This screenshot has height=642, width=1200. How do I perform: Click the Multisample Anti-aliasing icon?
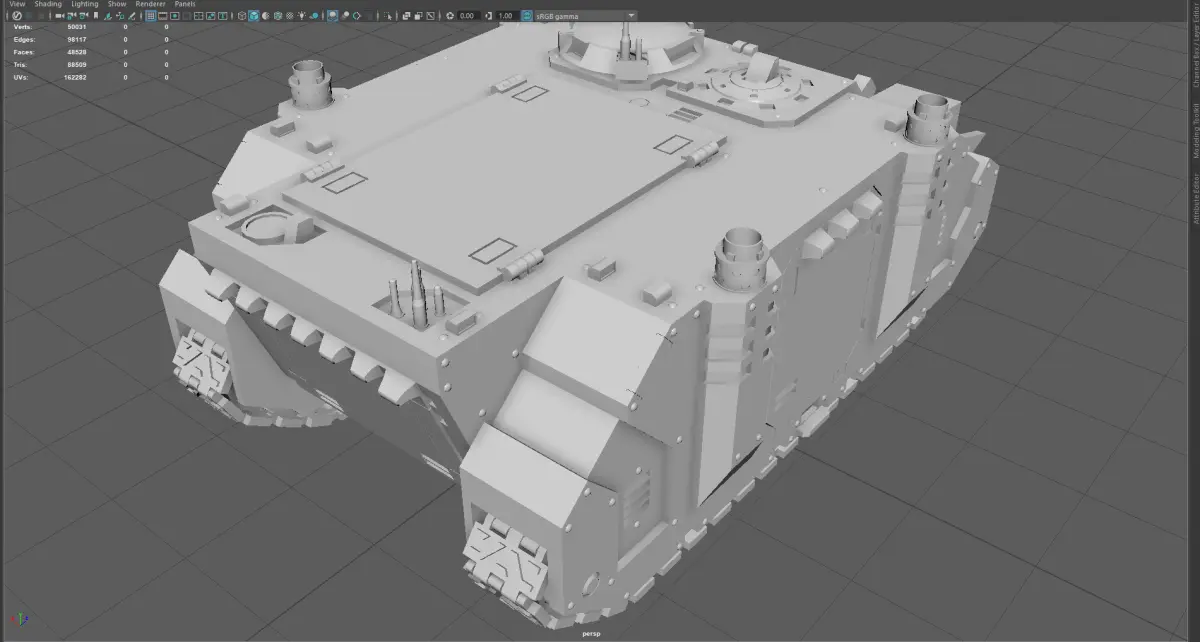click(x=357, y=16)
